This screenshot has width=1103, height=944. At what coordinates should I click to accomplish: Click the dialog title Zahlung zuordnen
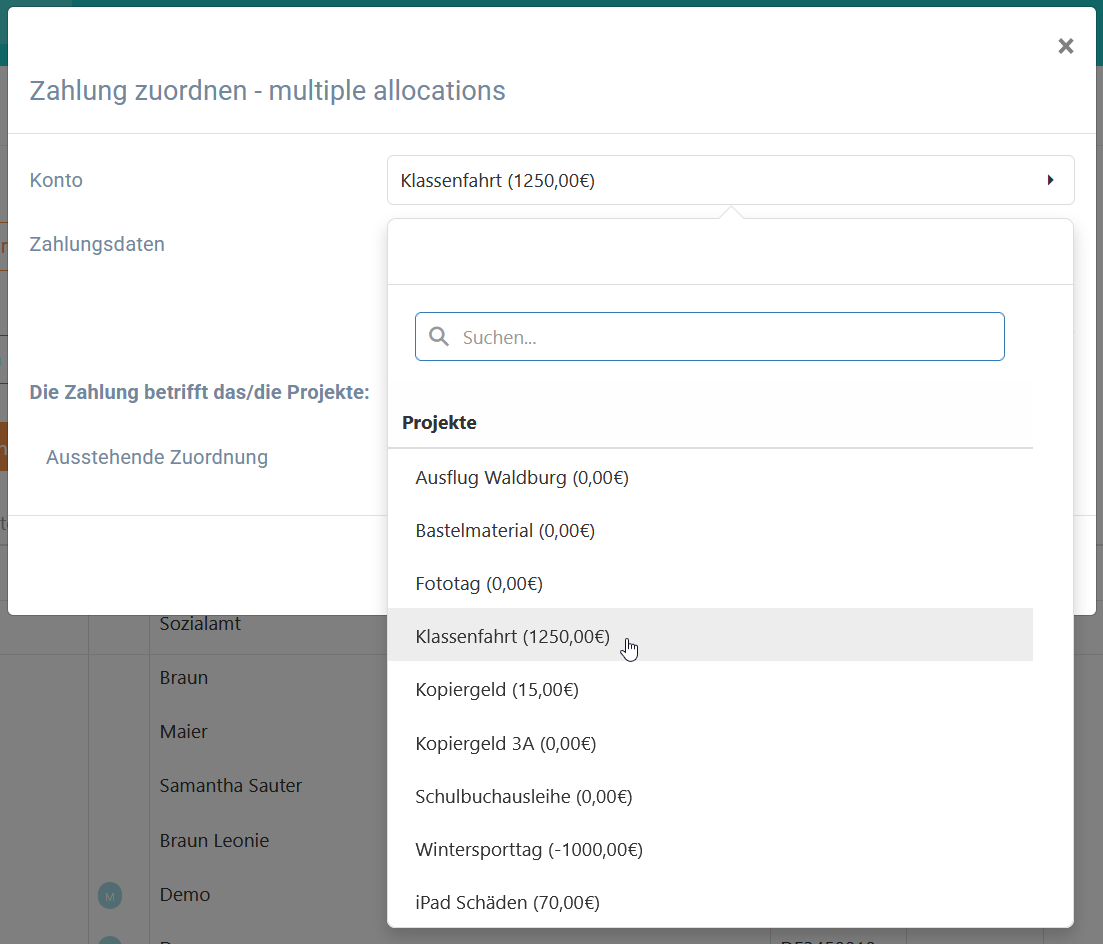(x=267, y=91)
